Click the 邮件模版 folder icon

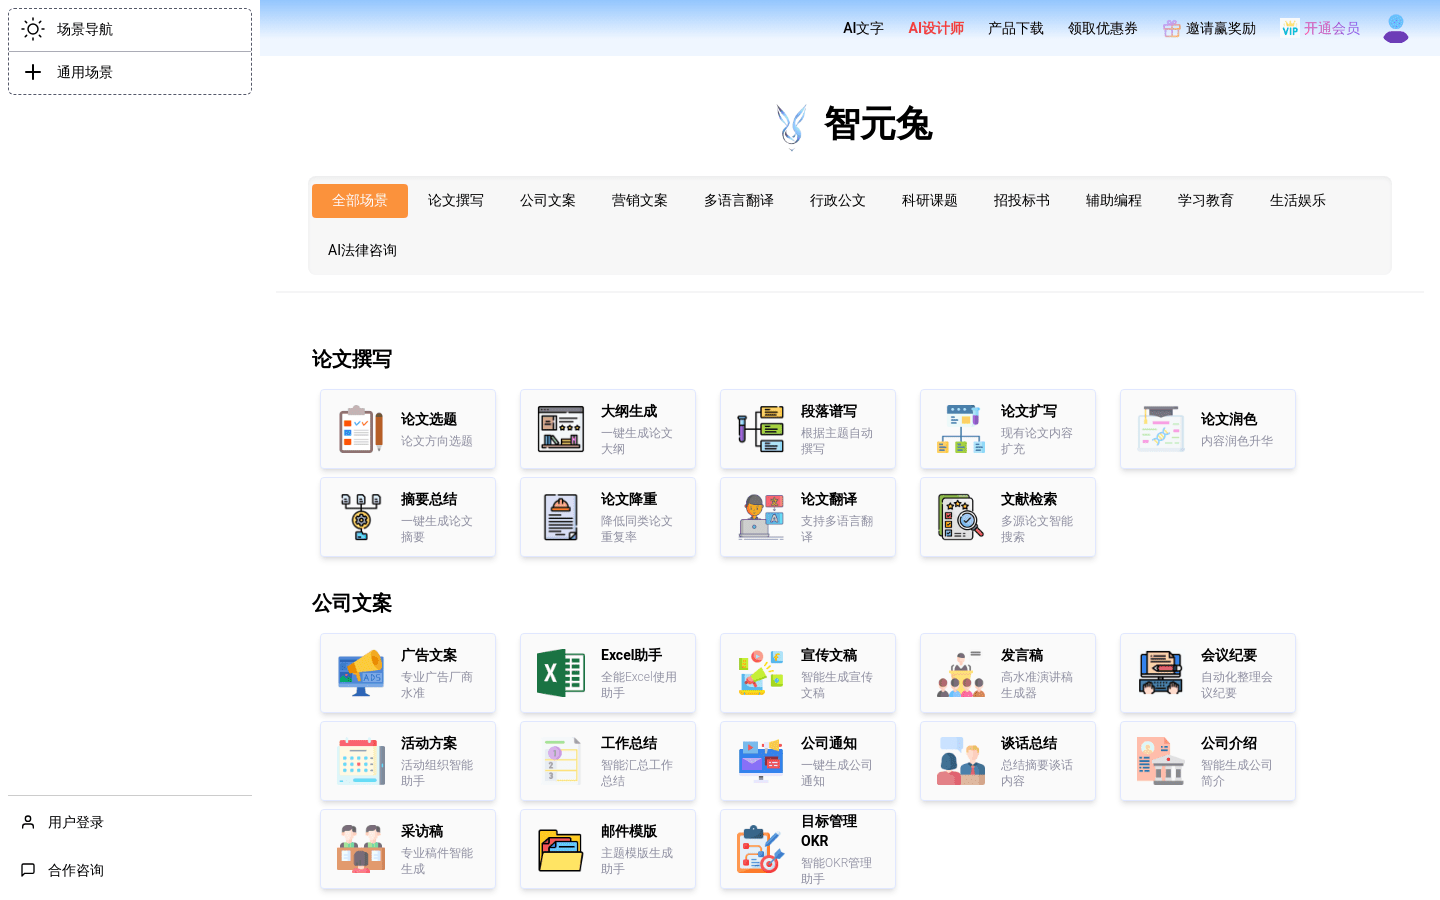560,849
